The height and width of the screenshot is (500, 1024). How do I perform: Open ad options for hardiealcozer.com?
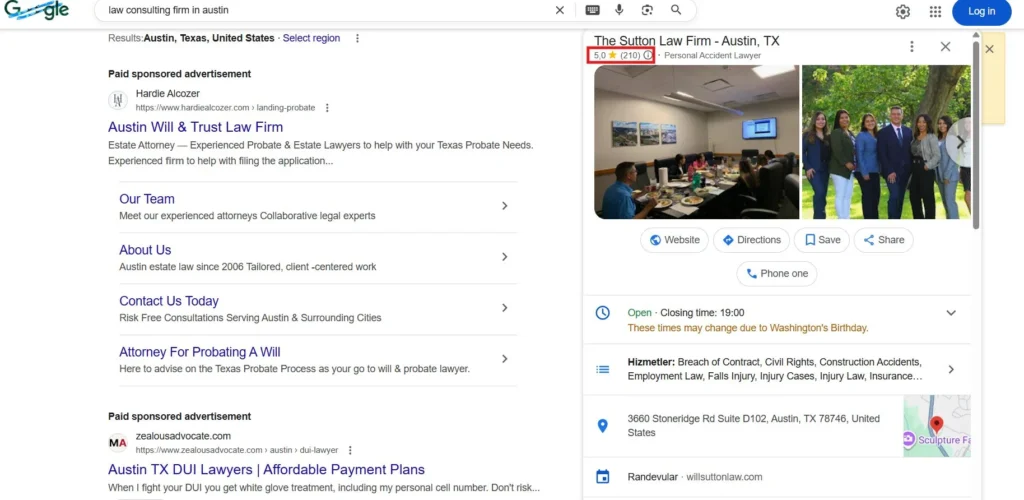pyautogui.click(x=327, y=108)
